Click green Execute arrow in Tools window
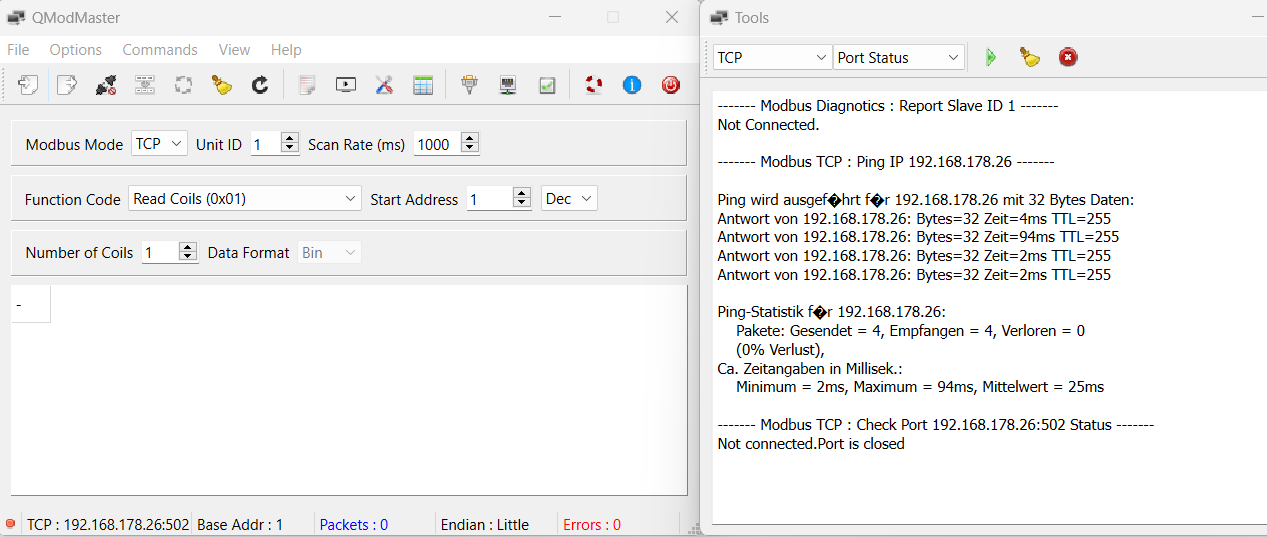Screen dimensions: 1267x537 (991, 57)
